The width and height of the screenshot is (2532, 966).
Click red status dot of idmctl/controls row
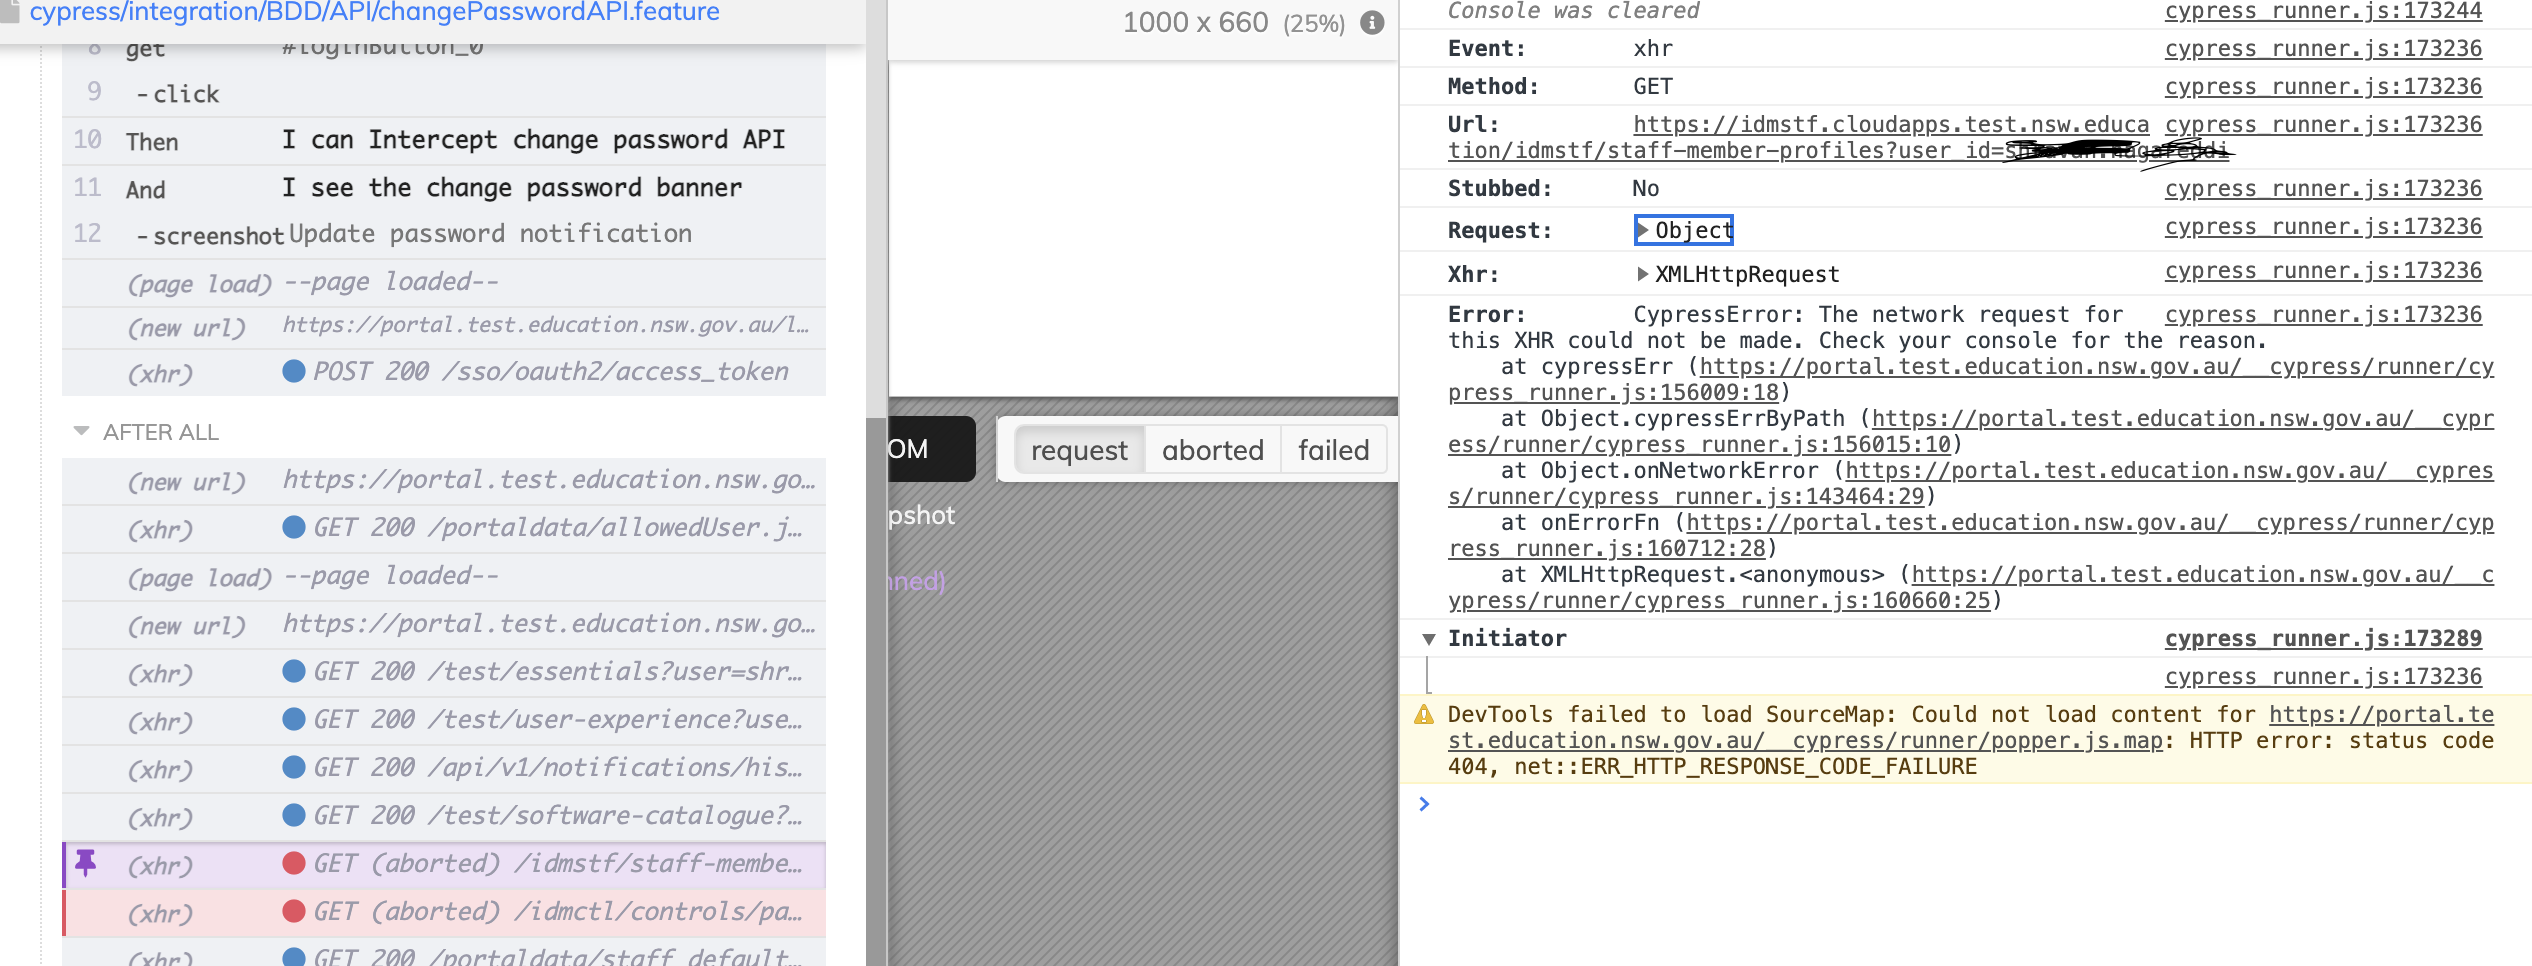coord(294,912)
